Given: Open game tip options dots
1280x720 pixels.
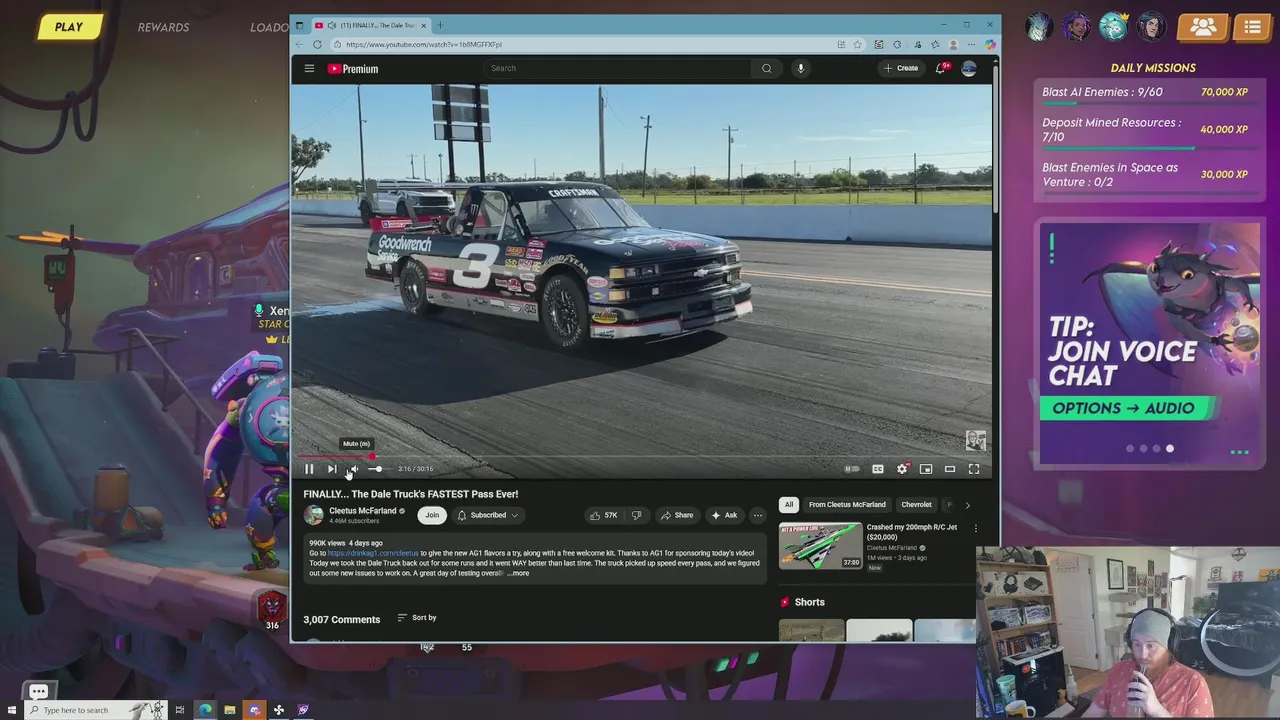Looking at the screenshot, I should coord(1240,452).
